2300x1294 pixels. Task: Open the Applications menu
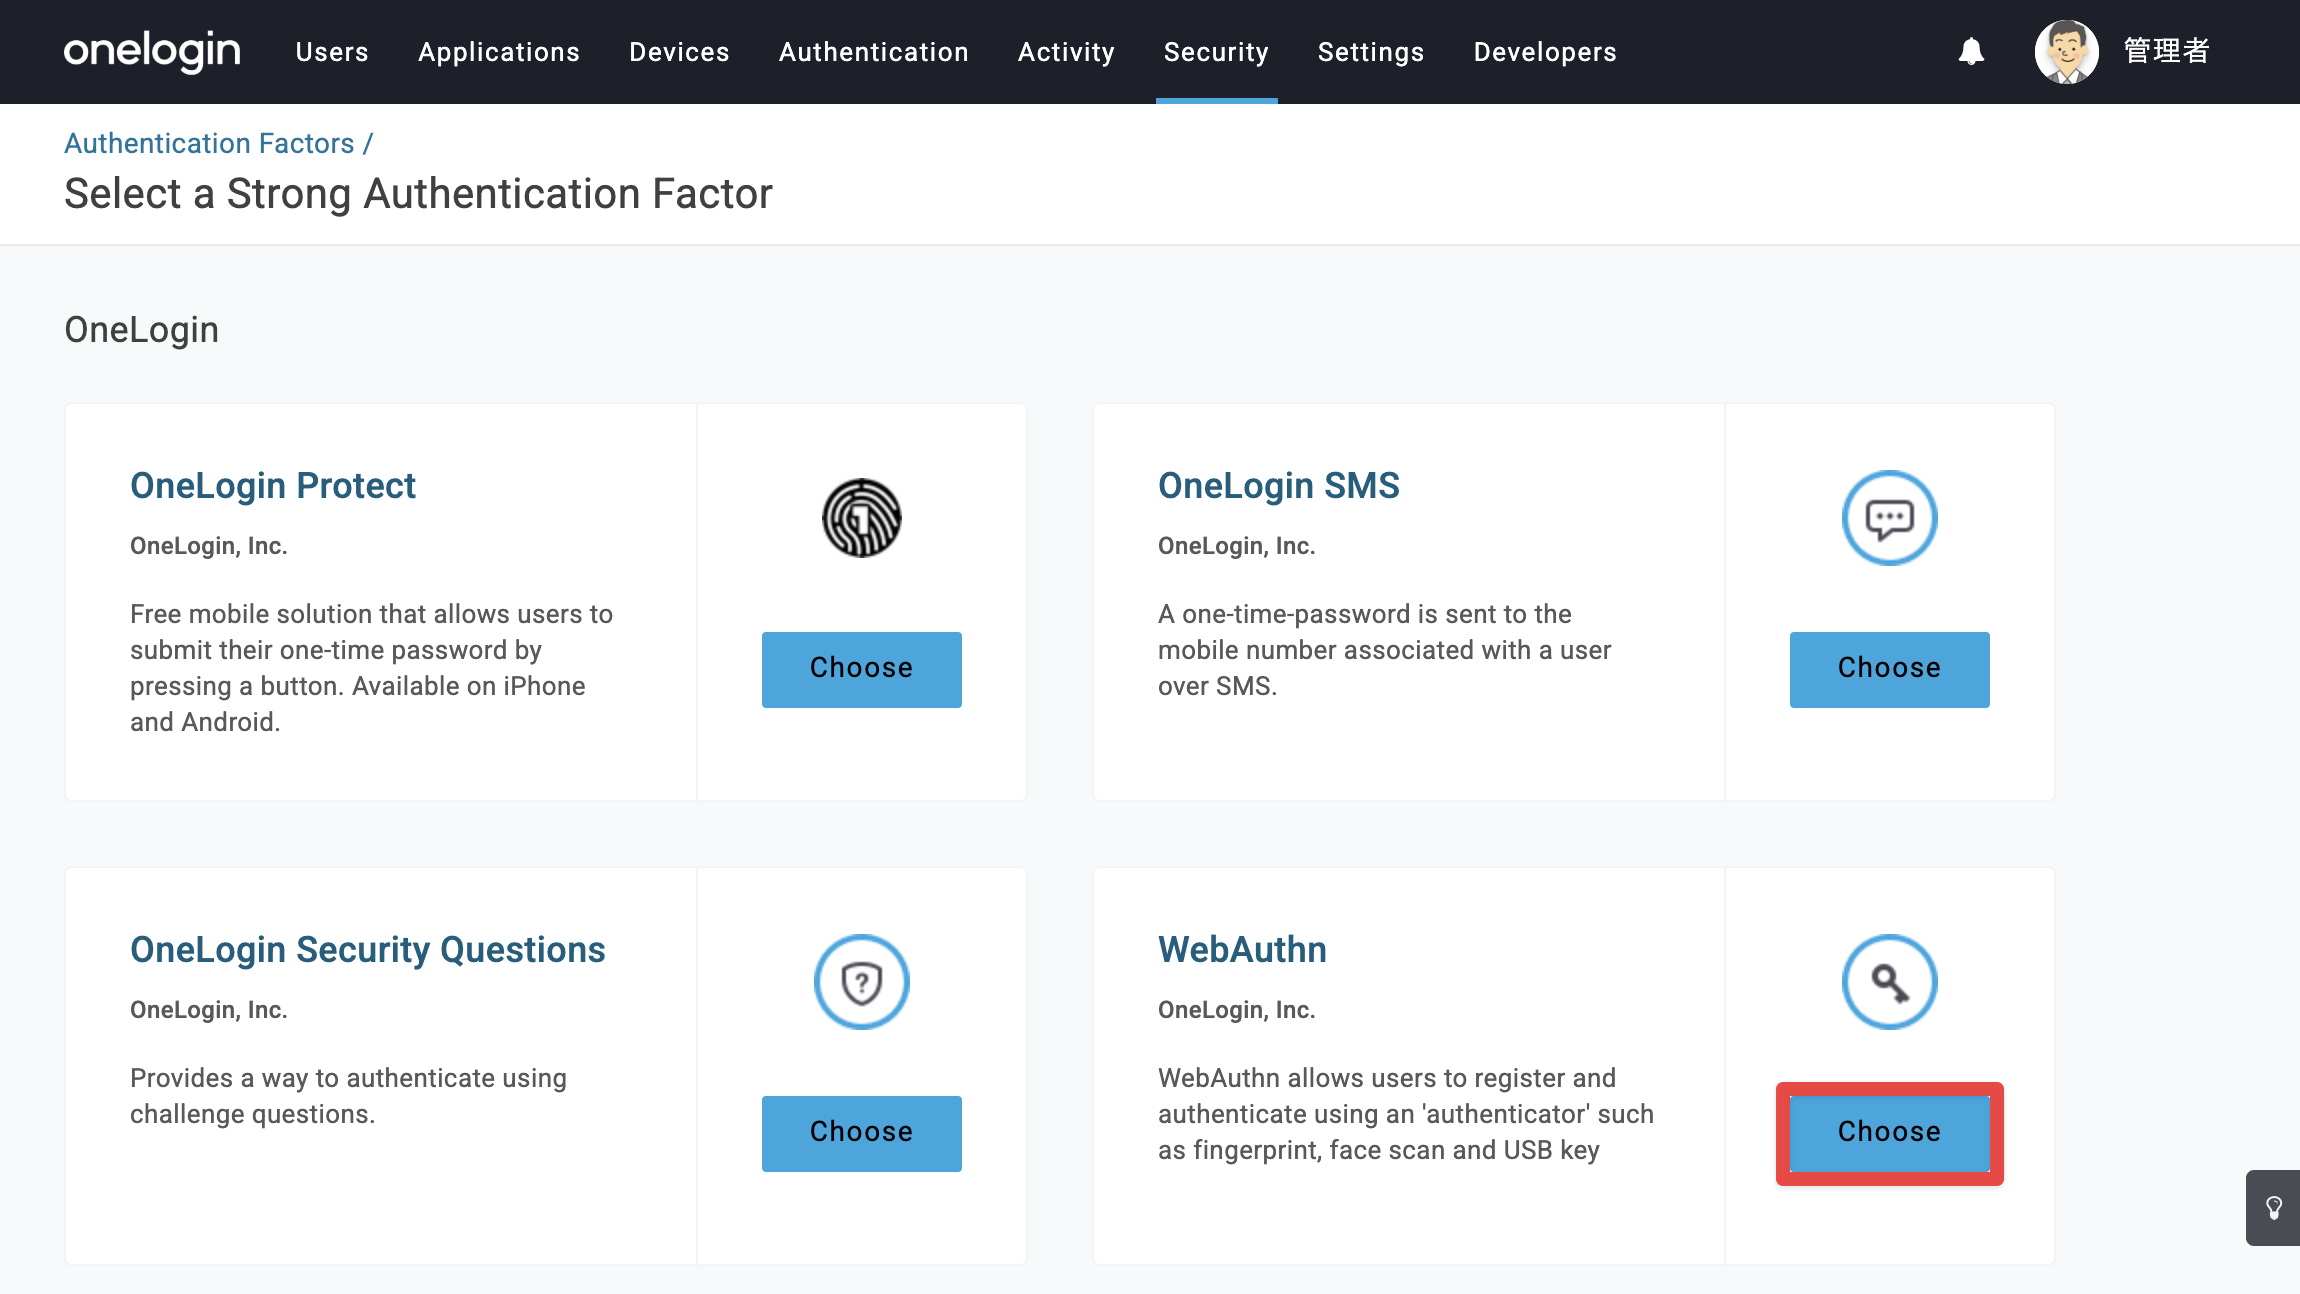click(x=499, y=52)
